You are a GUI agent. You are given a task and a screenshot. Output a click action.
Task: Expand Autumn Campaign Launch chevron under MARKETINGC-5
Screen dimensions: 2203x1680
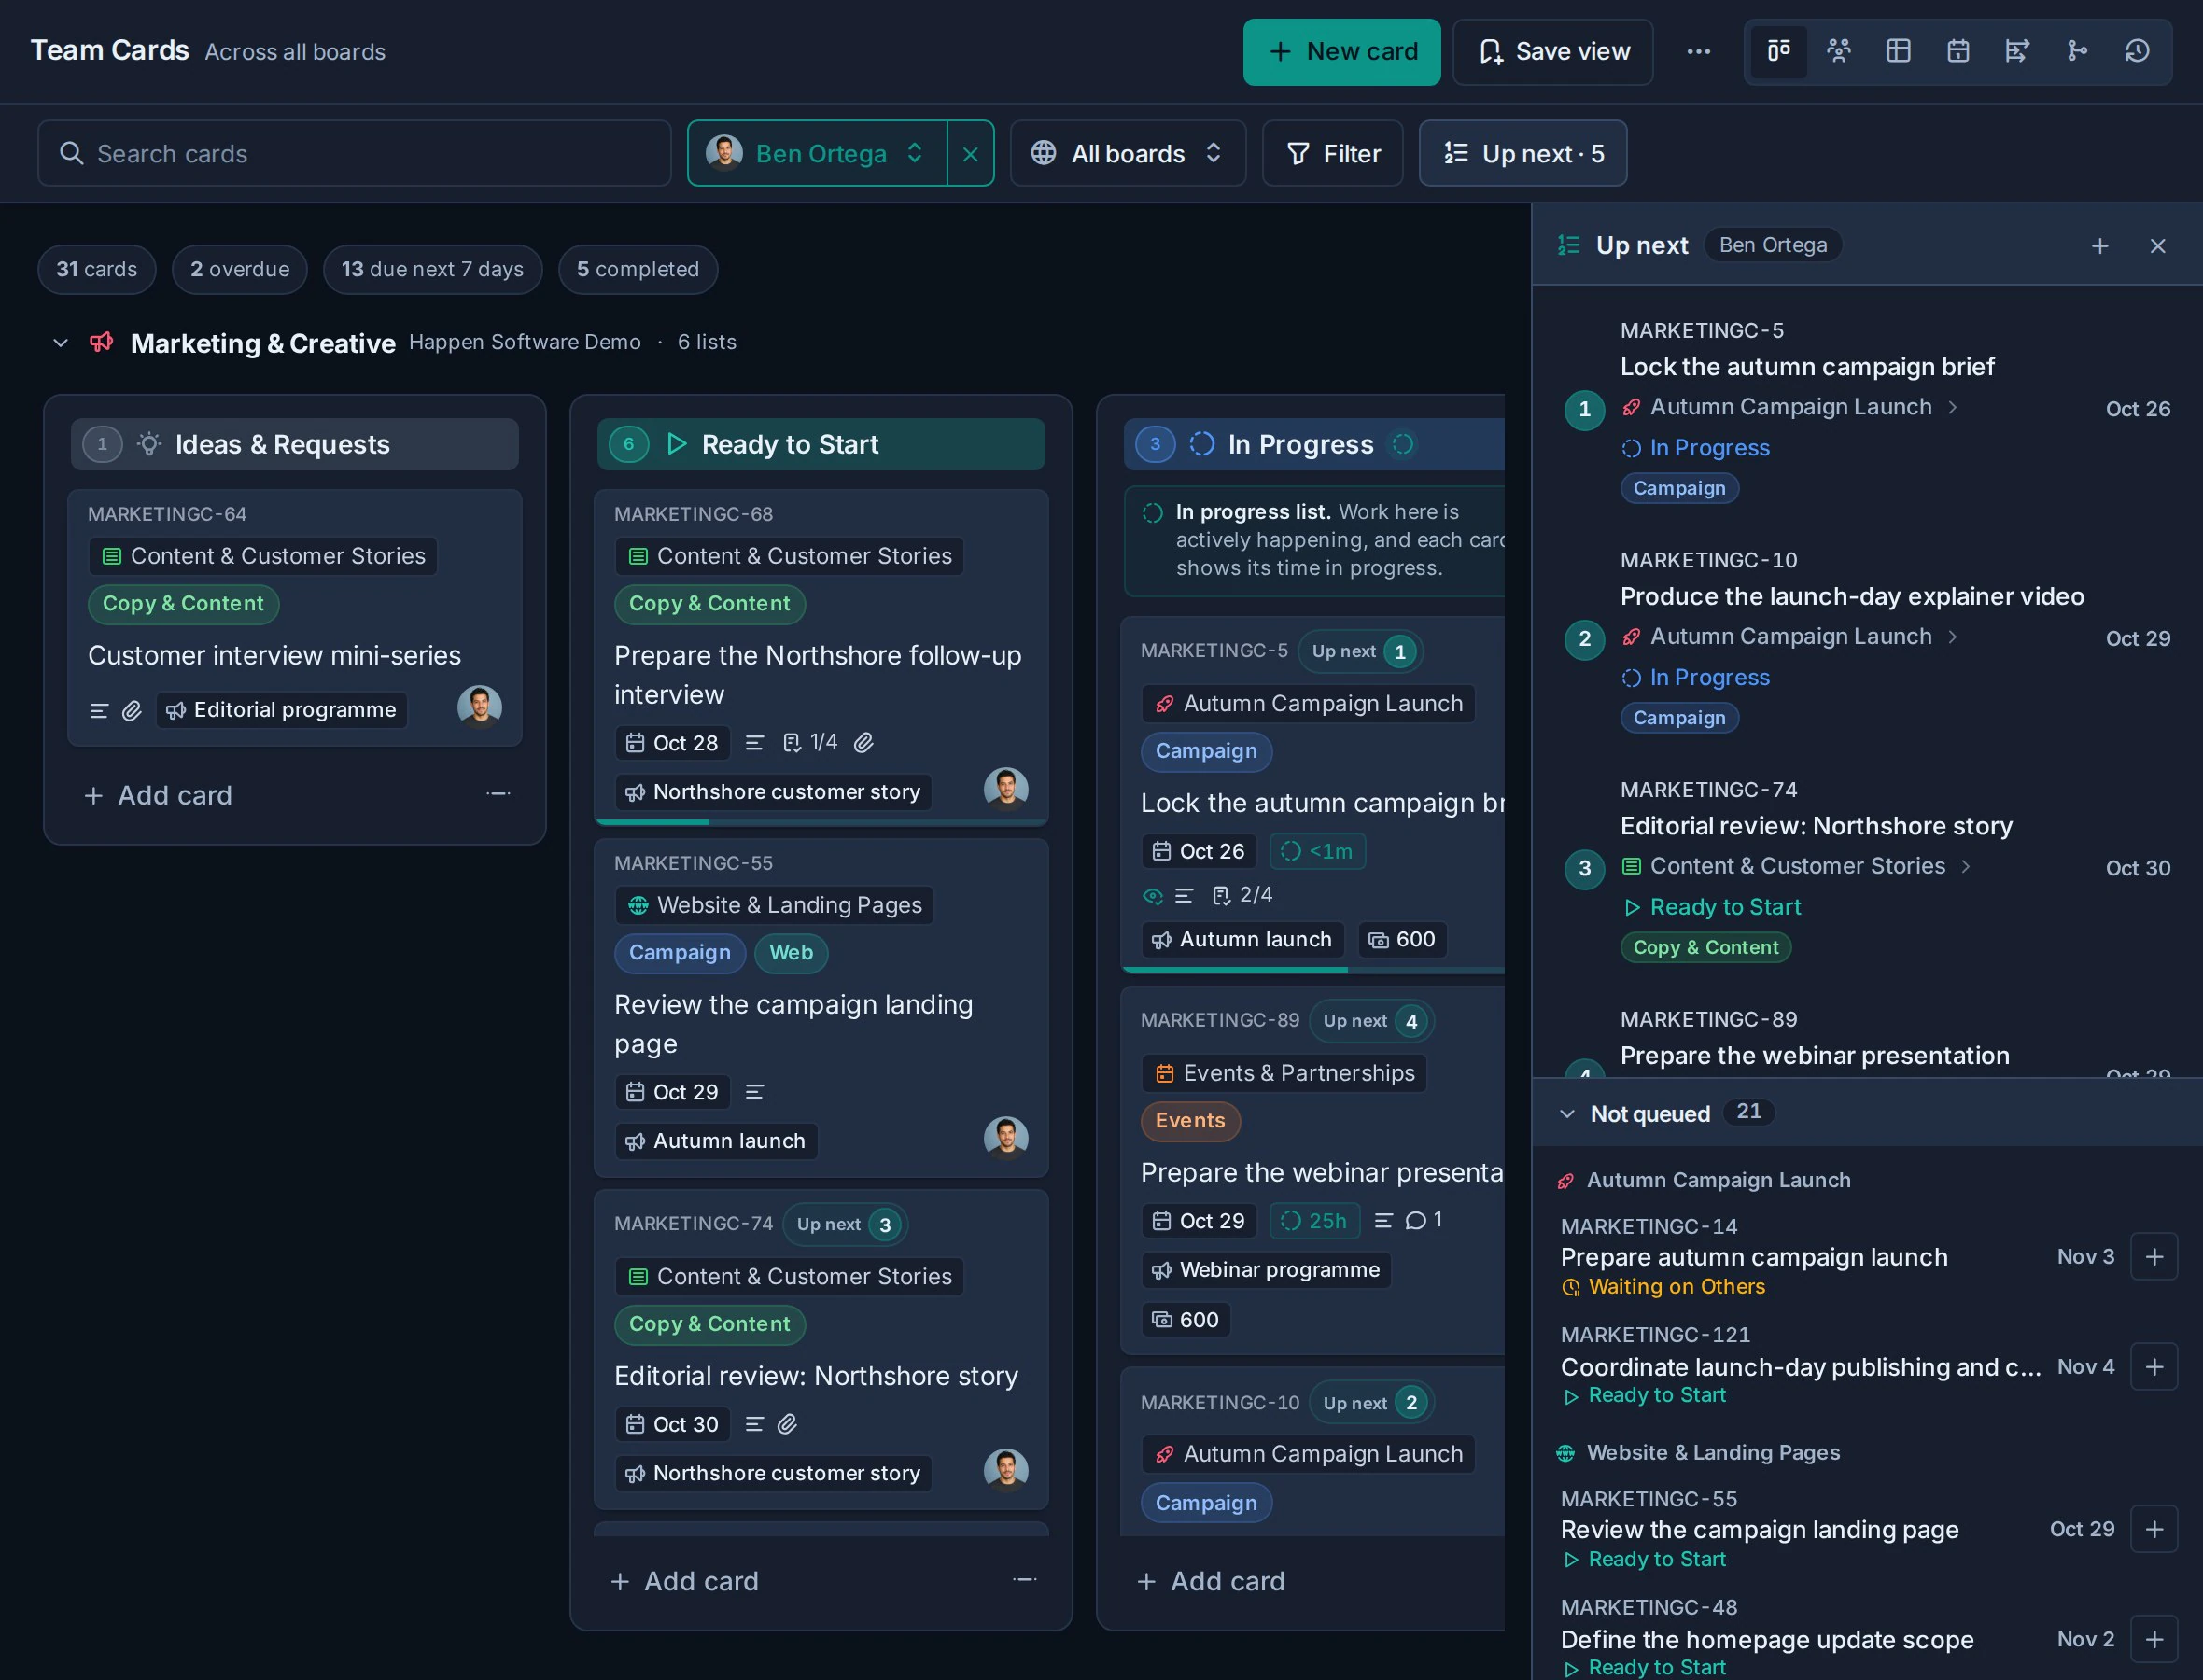[x=1953, y=408]
